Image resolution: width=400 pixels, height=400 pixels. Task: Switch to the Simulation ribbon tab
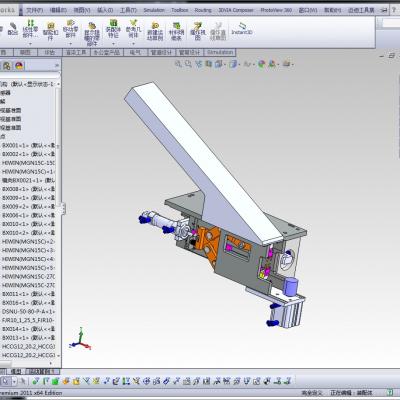click(x=219, y=52)
